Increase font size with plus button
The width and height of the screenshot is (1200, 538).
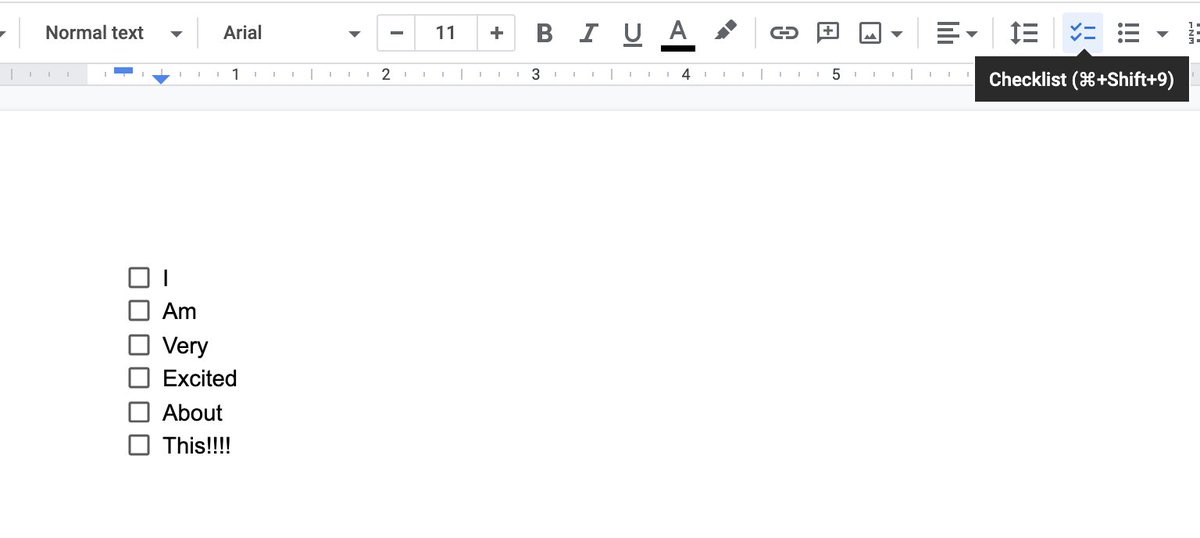[x=496, y=33]
